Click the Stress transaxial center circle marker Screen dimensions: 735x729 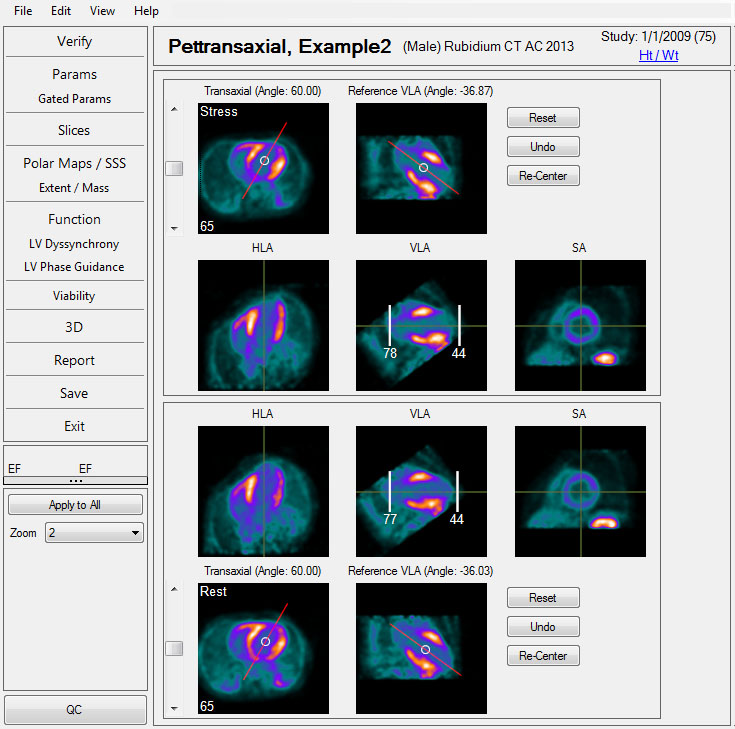(264, 160)
